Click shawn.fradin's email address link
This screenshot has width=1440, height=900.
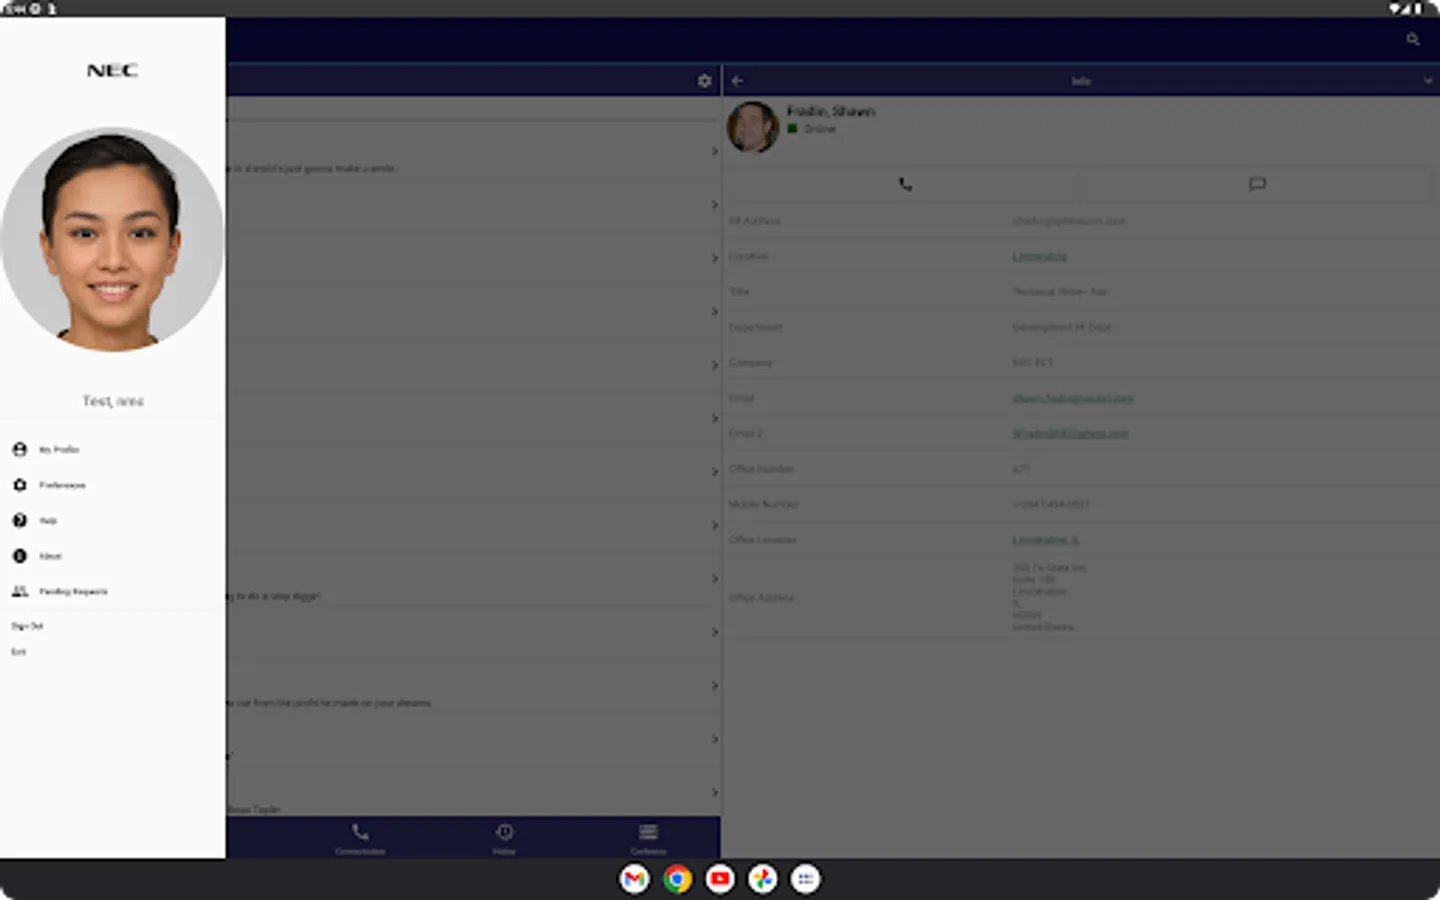(x=1070, y=397)
